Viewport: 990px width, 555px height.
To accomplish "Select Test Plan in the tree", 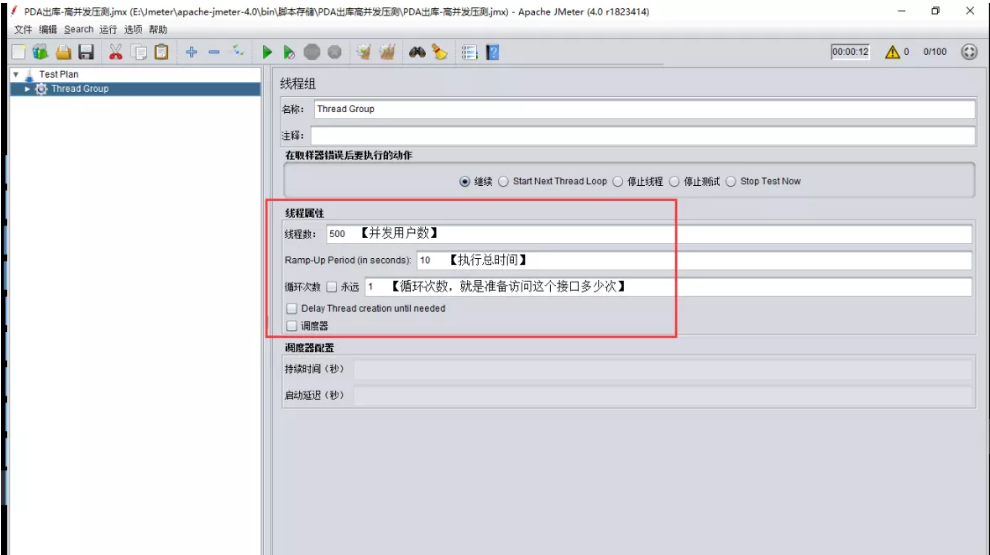I will 59,75.
